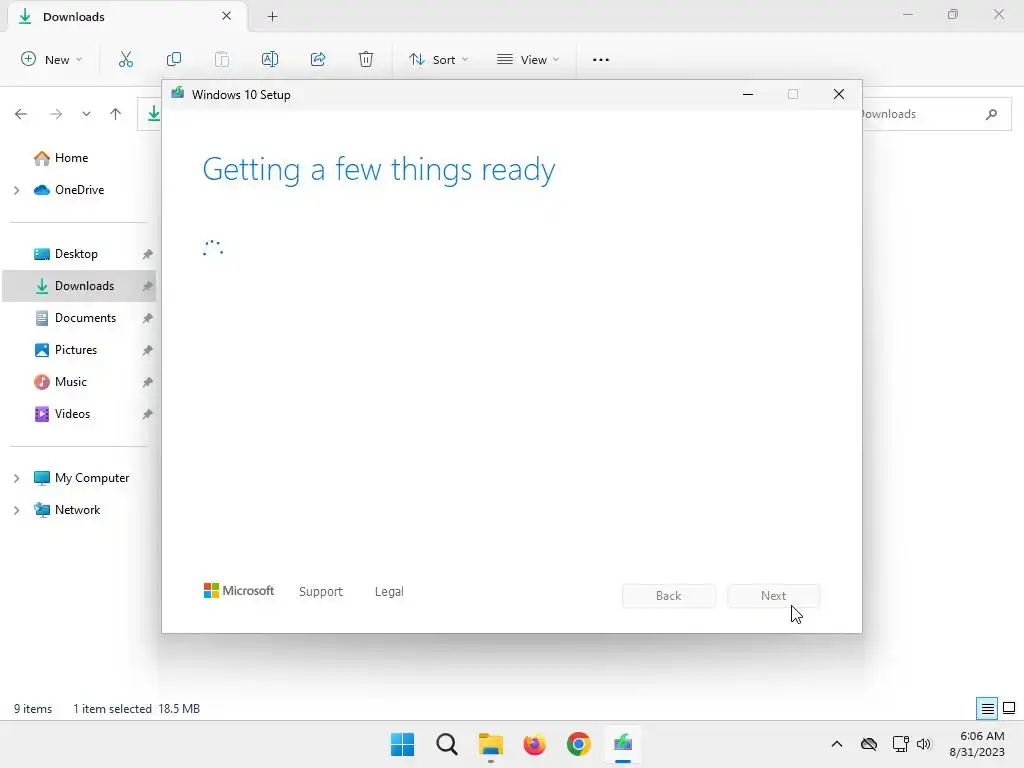1024x768 pixels.
Task: Click the search magnifier in Downloads search box
Action: (x=991, y=114)
